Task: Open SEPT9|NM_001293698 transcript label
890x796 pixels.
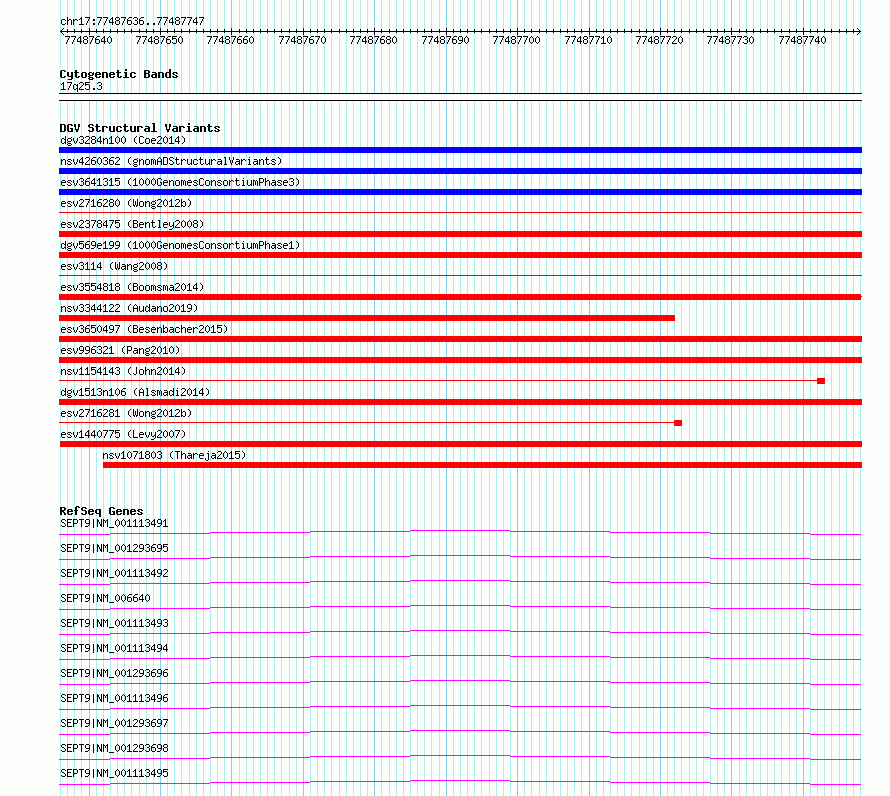Action: click(x=114, y=748)
